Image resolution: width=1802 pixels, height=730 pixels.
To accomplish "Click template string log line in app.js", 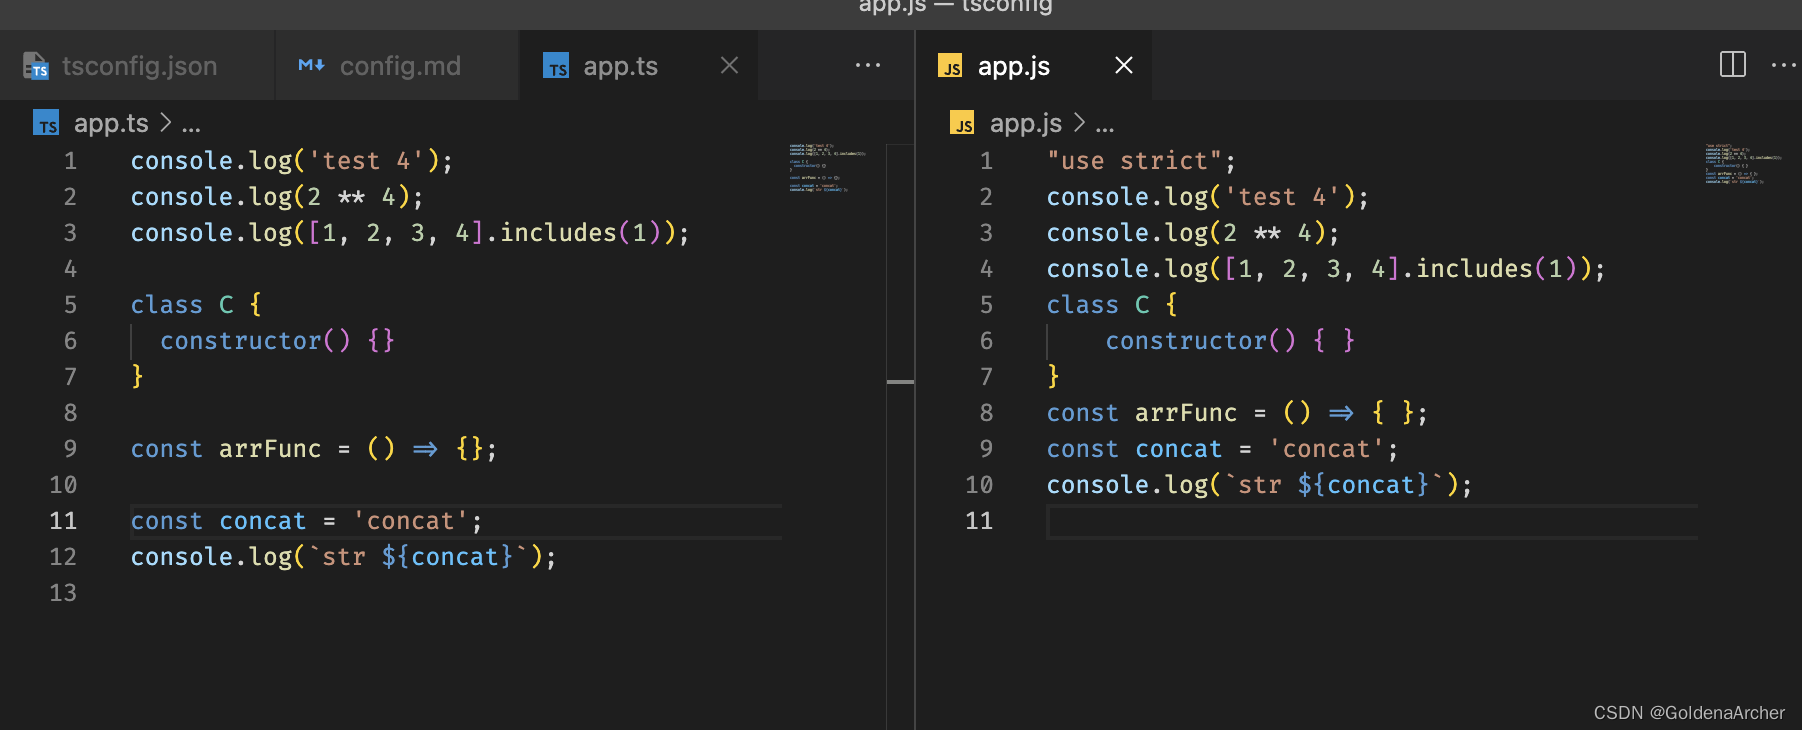I will tap(1260, 485).
